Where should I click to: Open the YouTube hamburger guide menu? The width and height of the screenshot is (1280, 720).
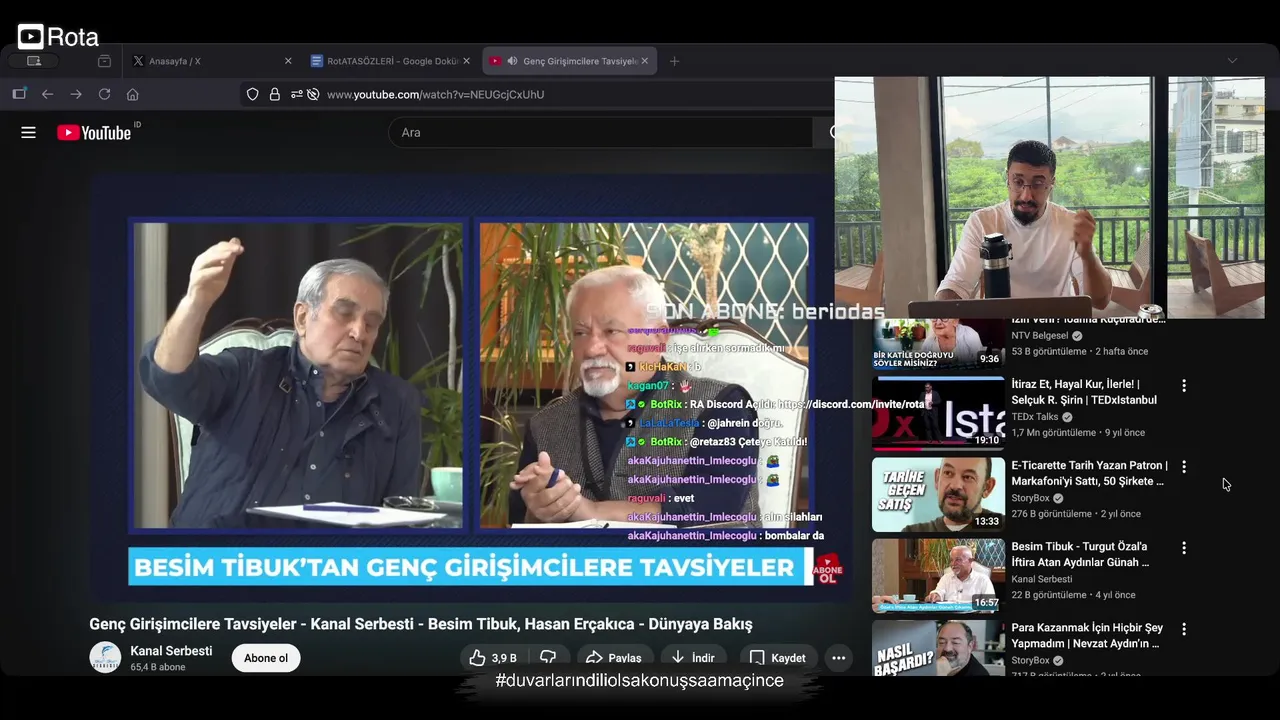coord(28,132)
